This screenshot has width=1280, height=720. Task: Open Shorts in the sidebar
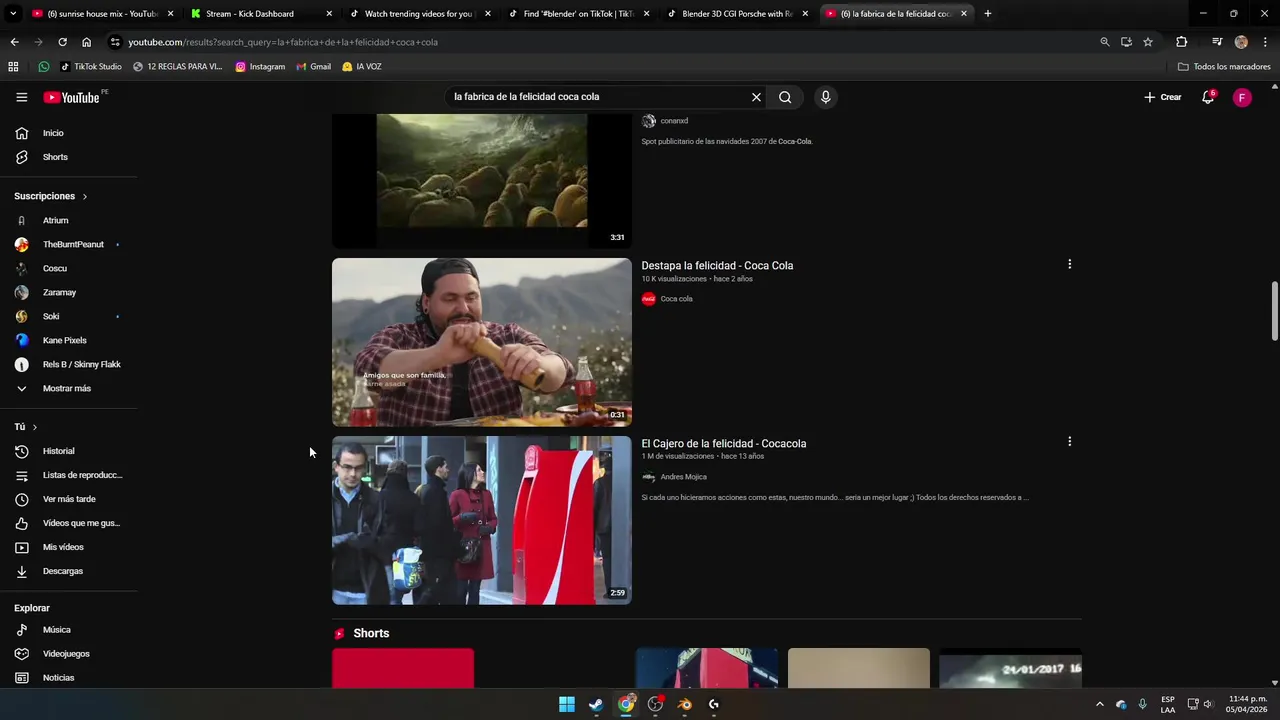55,157
